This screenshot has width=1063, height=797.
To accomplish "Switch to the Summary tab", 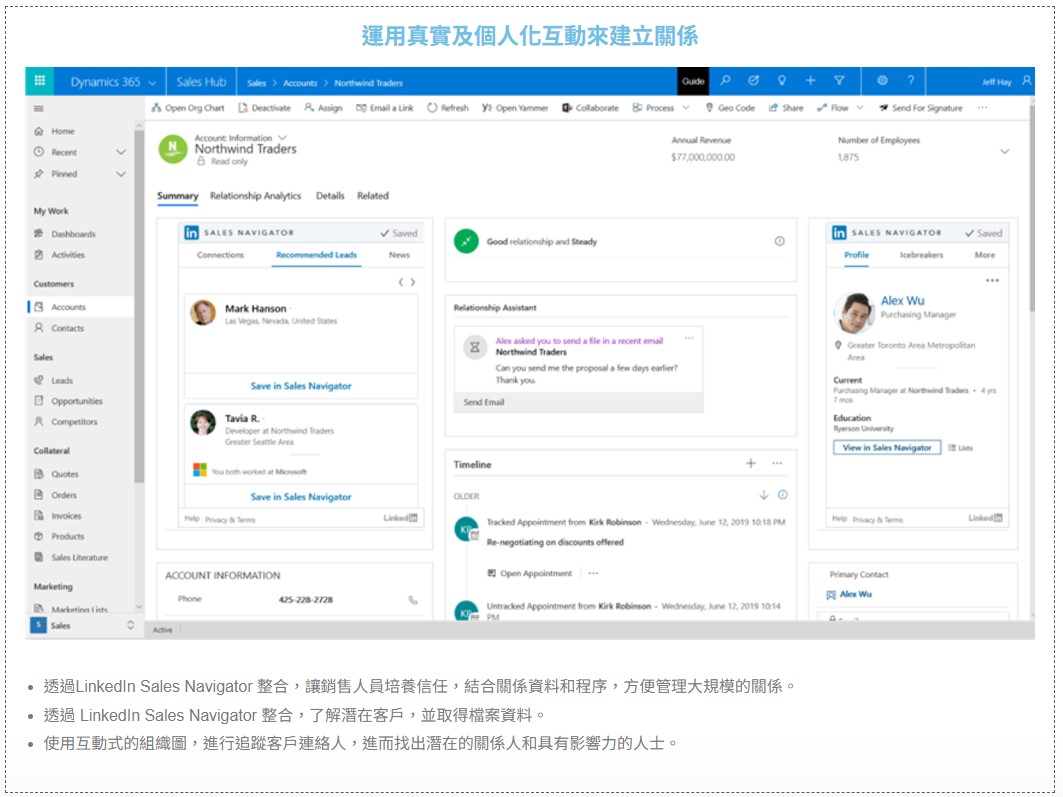I will click(x=178, y=196).
